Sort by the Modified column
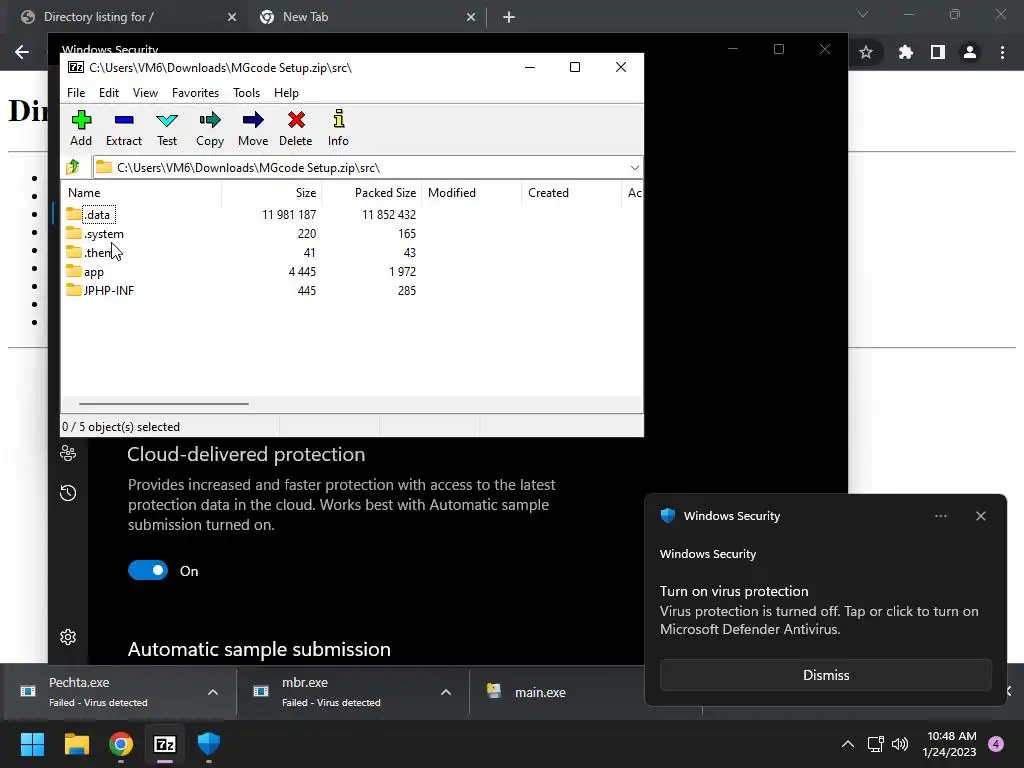The image size is (1024, 768). pos(472,193)
